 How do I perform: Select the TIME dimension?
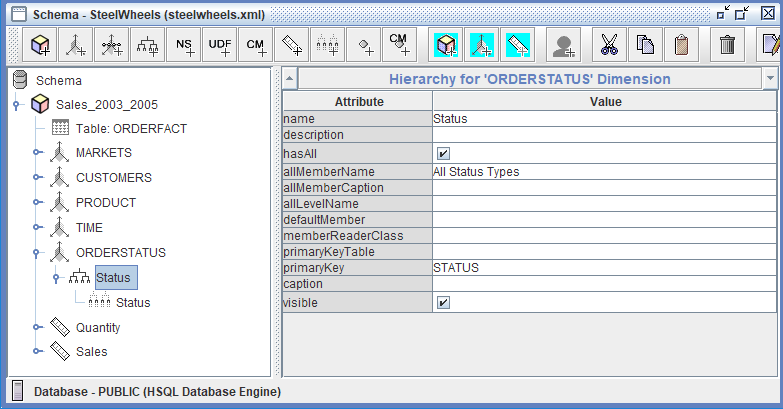pos(89,227)
